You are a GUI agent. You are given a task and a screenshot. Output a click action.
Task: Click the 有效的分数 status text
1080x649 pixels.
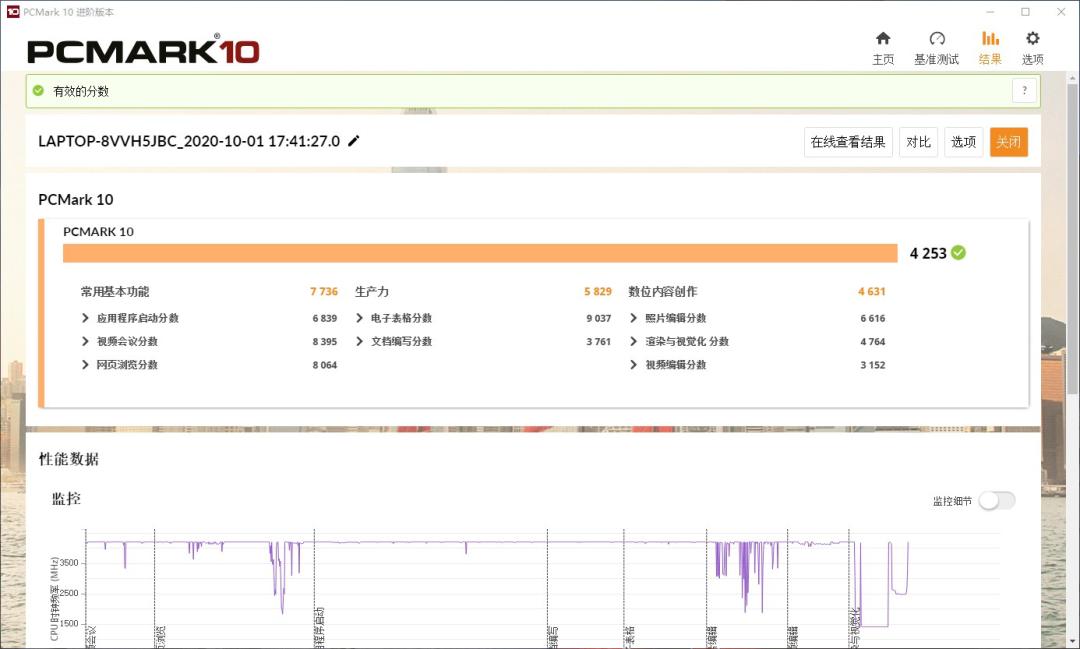[x=81, y=91]
